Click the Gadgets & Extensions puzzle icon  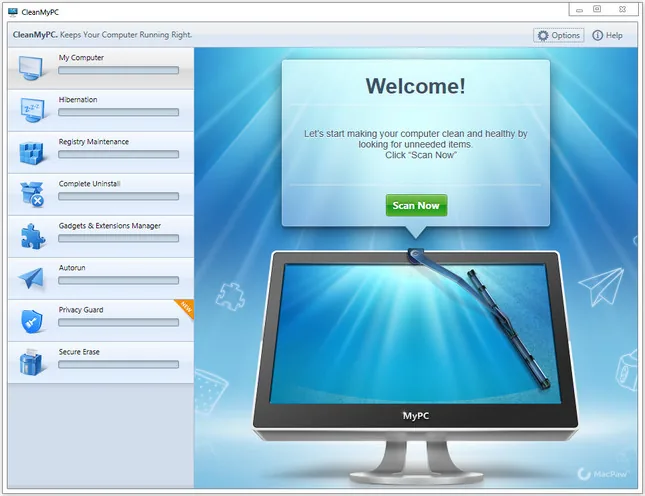coord(32,236)
